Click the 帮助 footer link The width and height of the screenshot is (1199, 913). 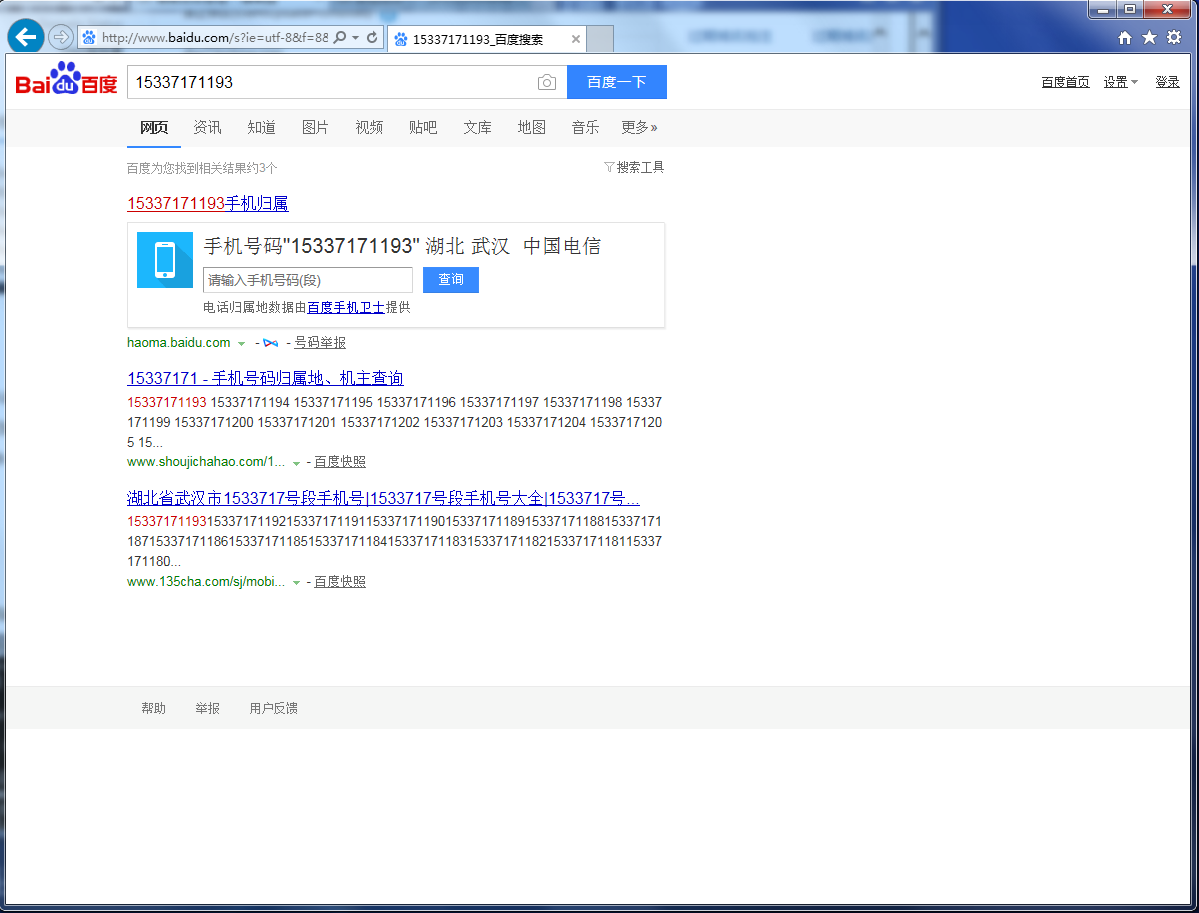pos(153,708)
